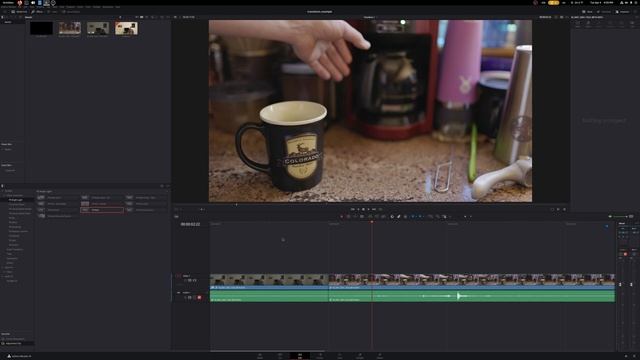Image resolution: width=640 pixels, height=360 pixels.
Task: Click the audio volume speaker icon
Action: click(610, 216)
